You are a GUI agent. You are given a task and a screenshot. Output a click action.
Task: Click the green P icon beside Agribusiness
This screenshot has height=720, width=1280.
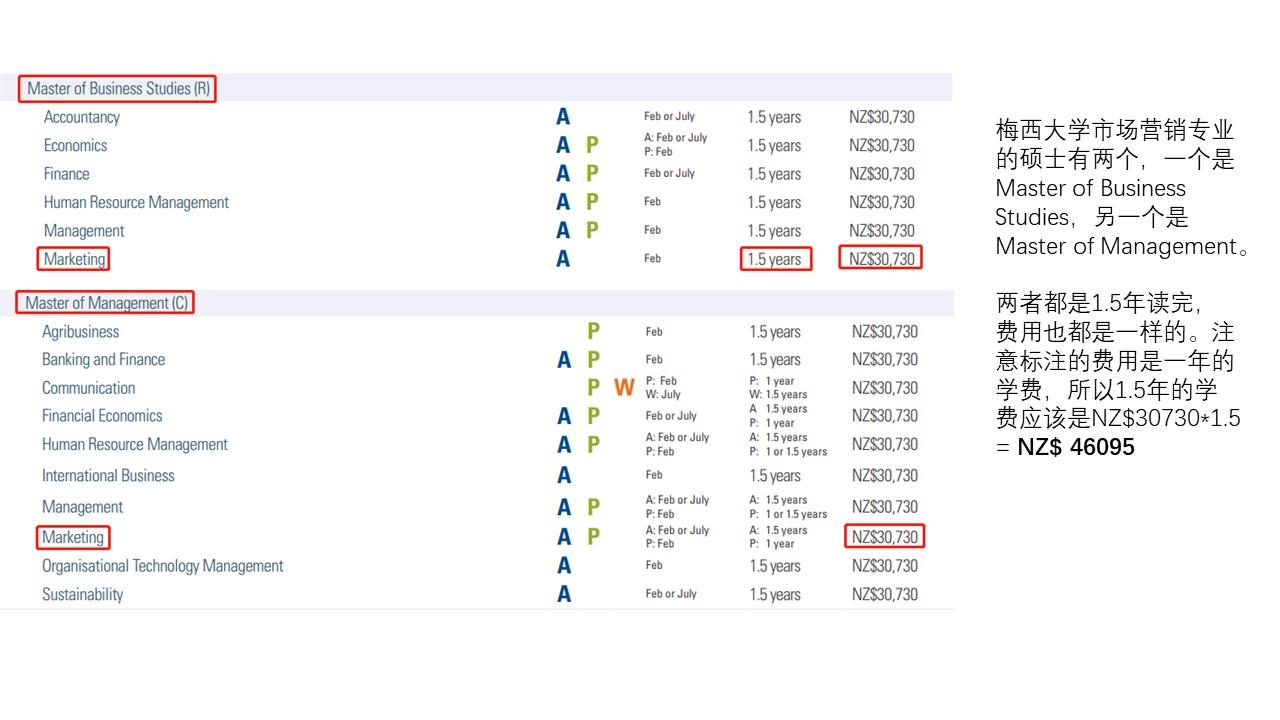pyautogui.click(x=593, y=332)
